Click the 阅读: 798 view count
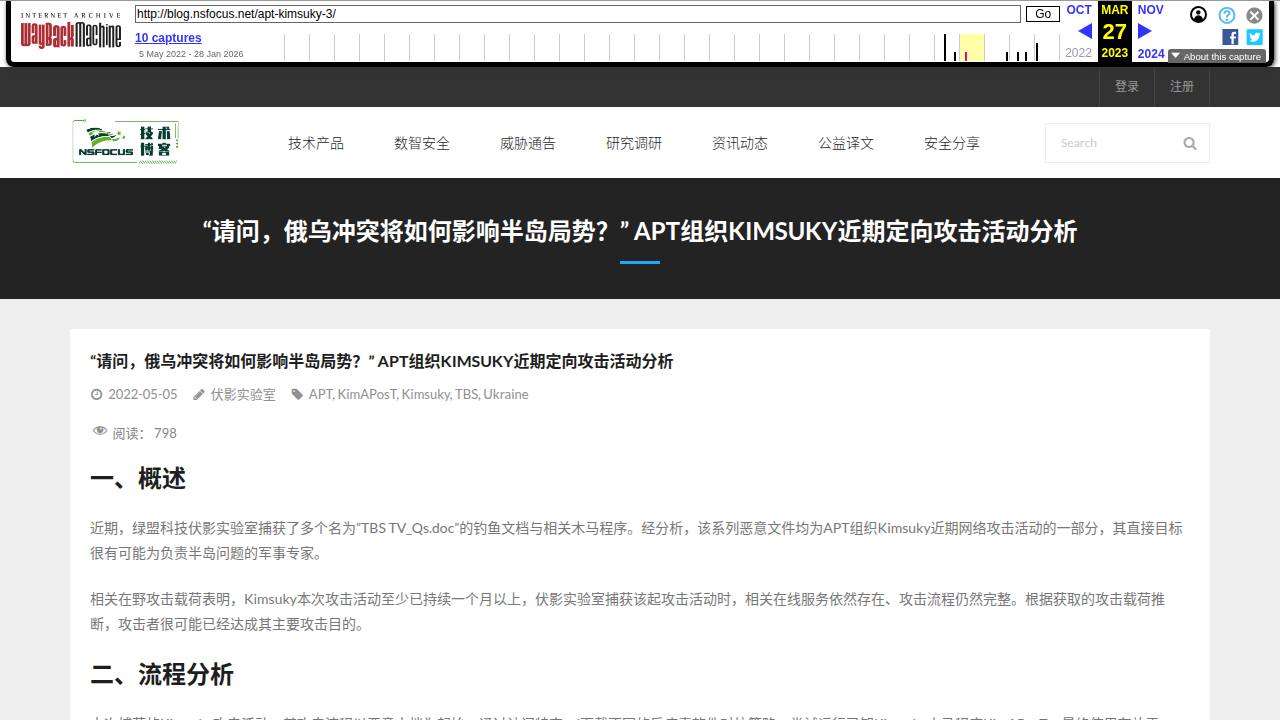 point(144,433)
